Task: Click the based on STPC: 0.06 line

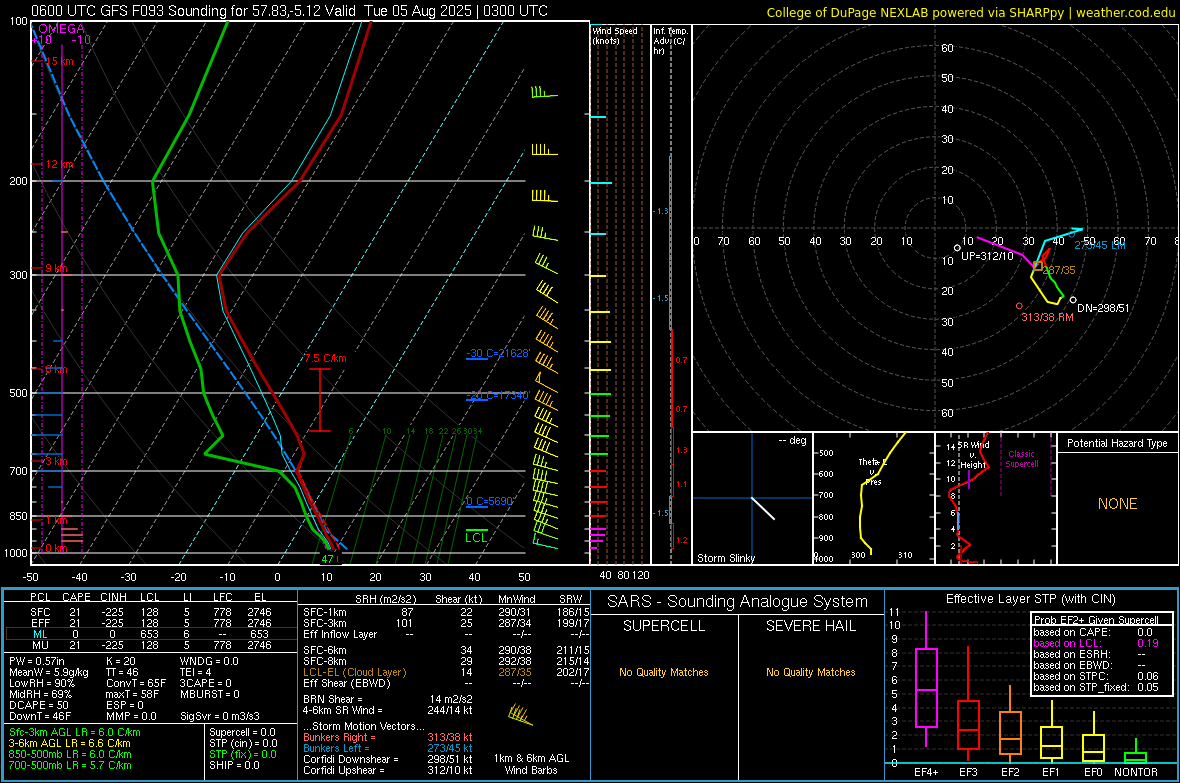Action: click(x=1096, y=676)
